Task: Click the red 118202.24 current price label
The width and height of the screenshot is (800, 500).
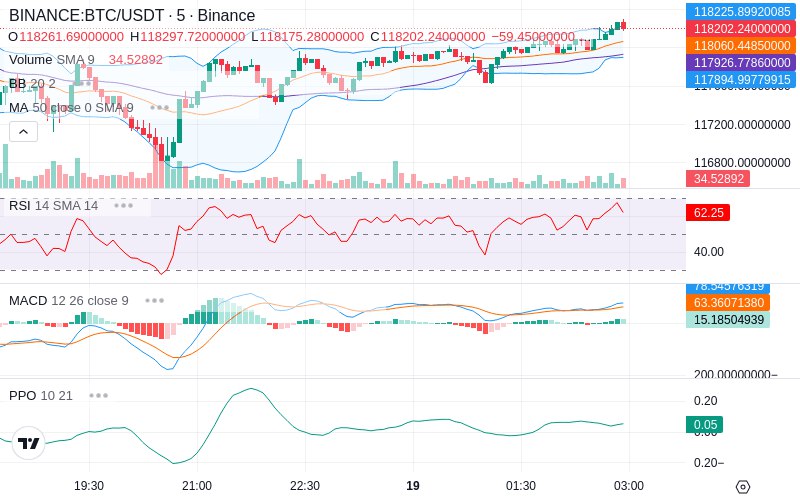Action: 741,29
